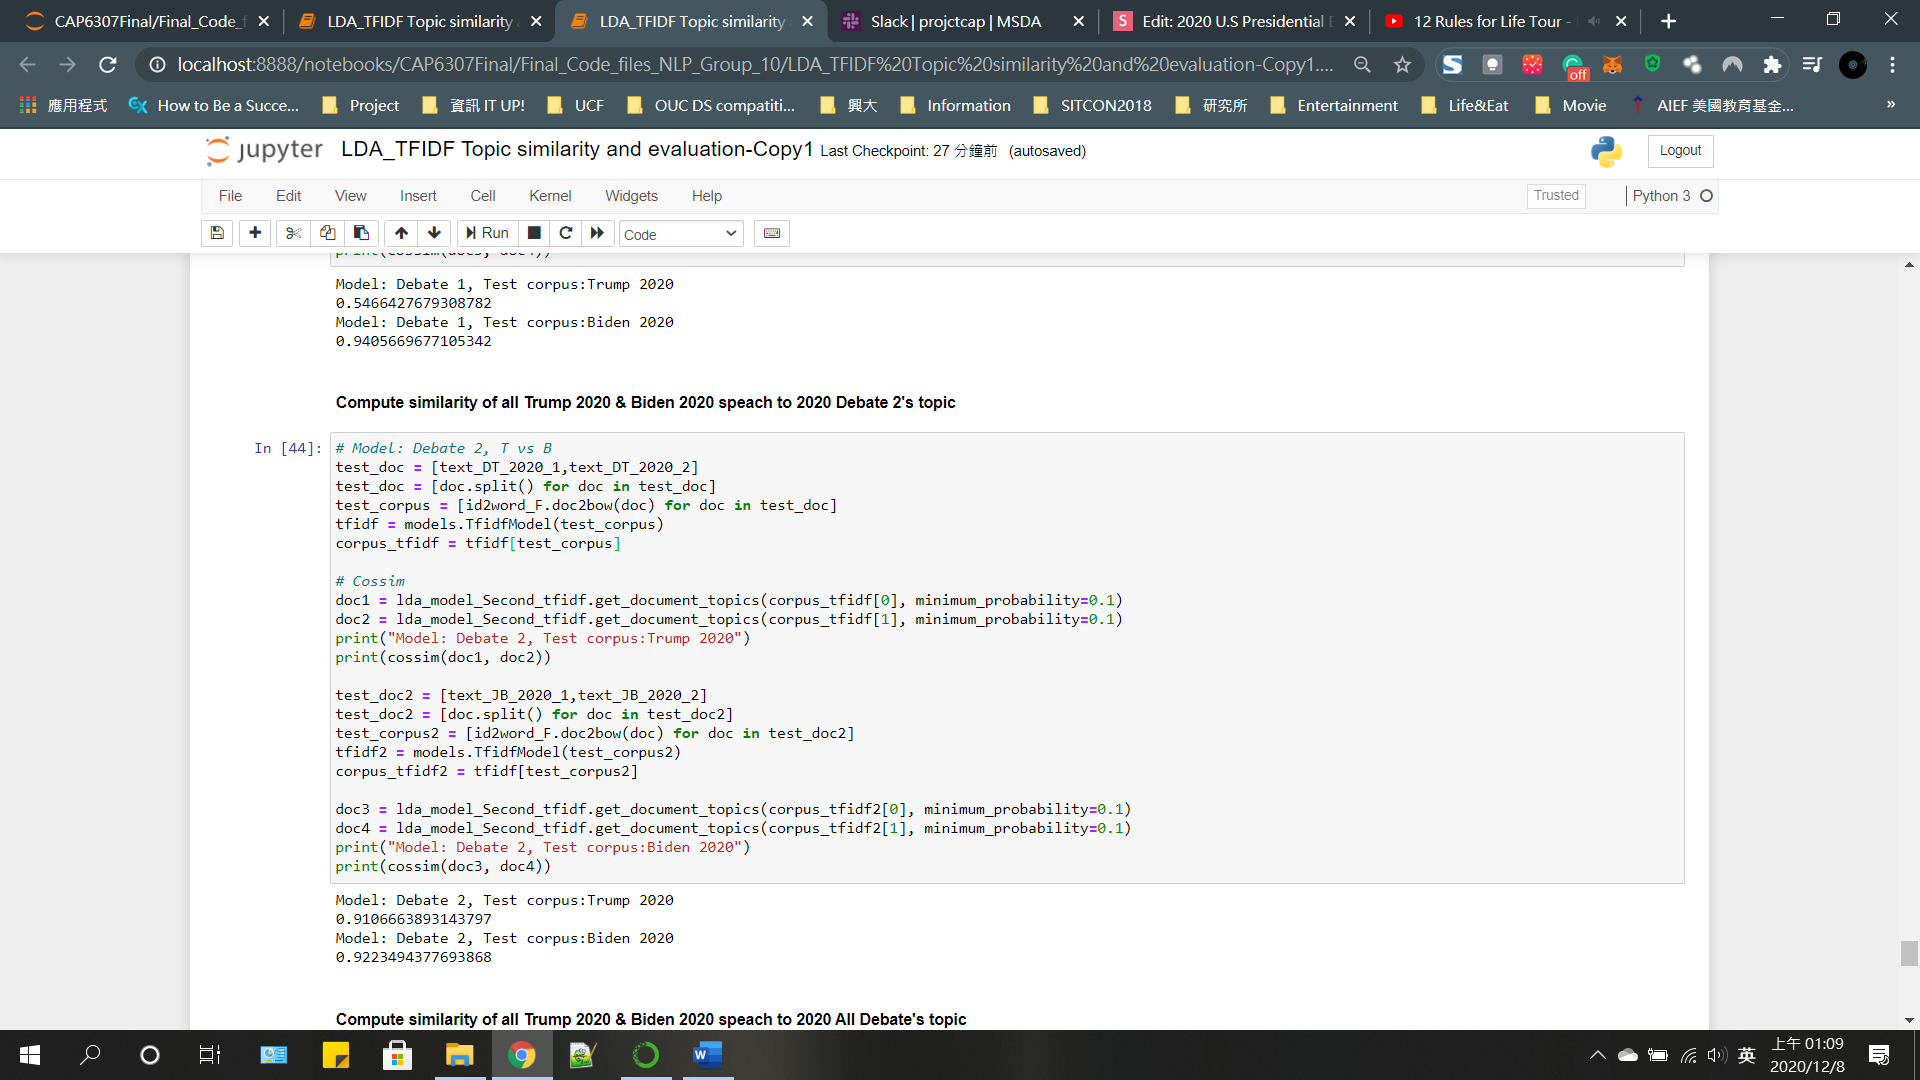Image resolution: width=1920 pixels, height=1080 pixels.
Task: Toggle the bookmark star for this page
Action: (x=1402, y=65)
